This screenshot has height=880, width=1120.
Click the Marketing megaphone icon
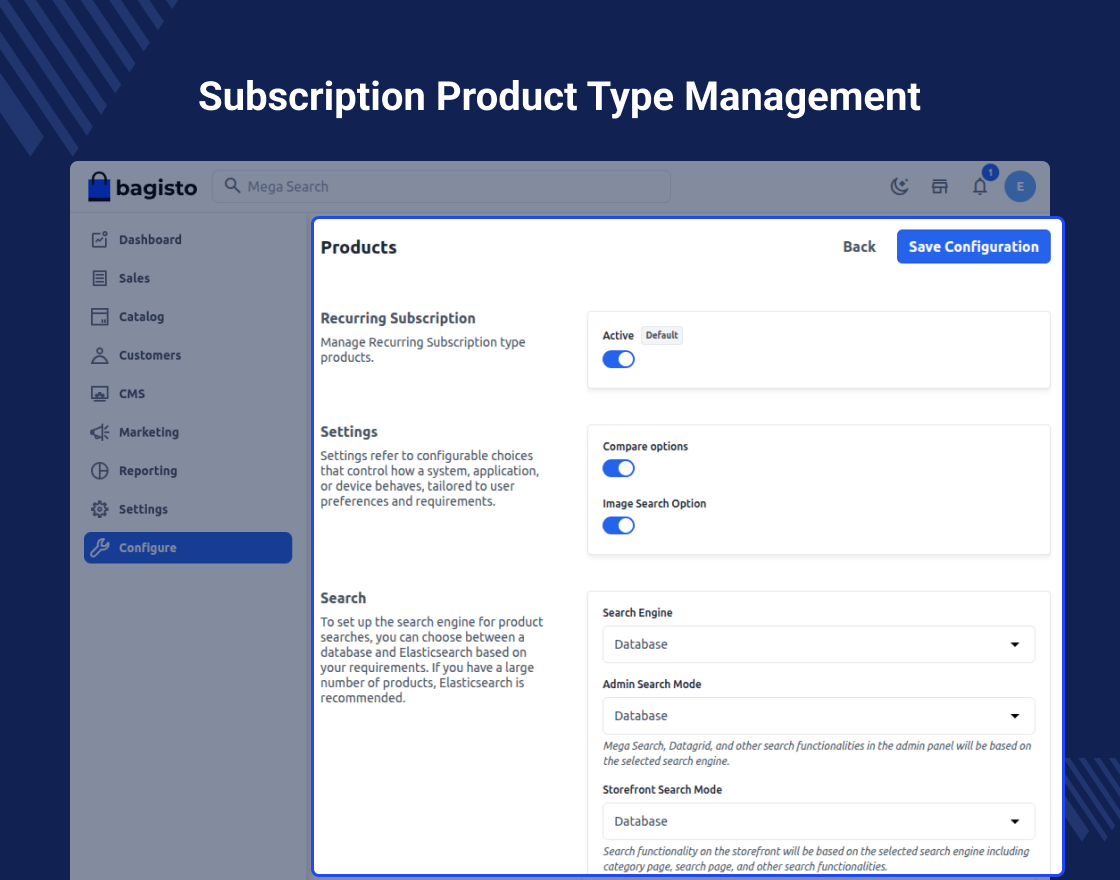pyautogui.click(x=99, y=433)
